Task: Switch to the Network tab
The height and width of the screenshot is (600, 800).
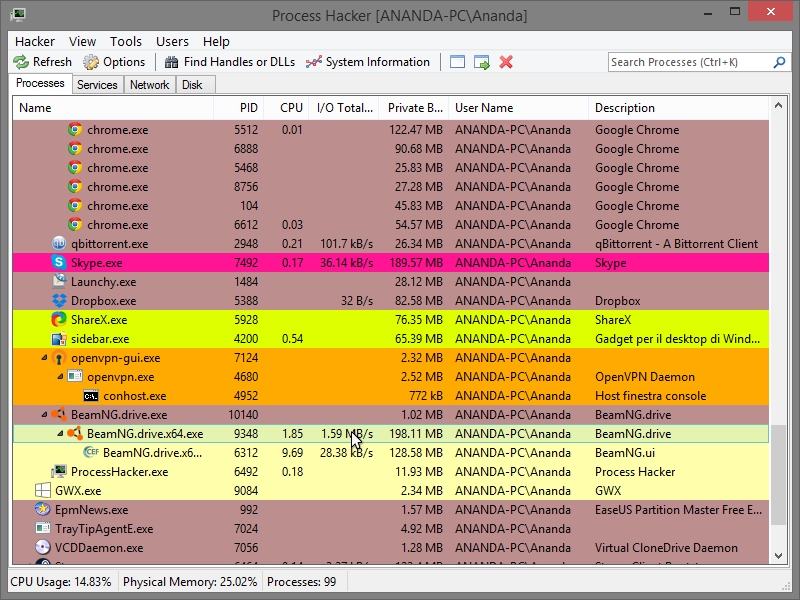Action: pyautogui.click(x=149, y=85)
